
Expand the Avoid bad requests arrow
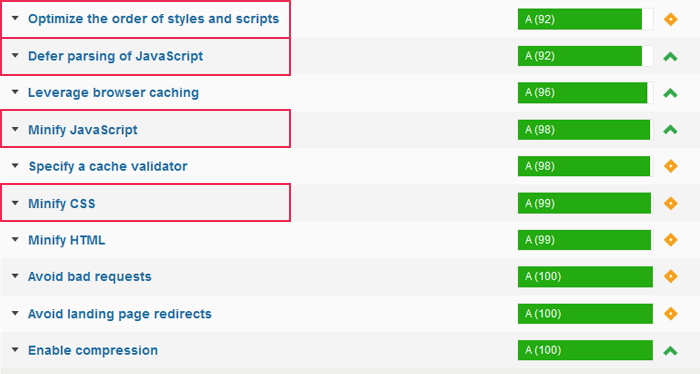coord(15,276)
